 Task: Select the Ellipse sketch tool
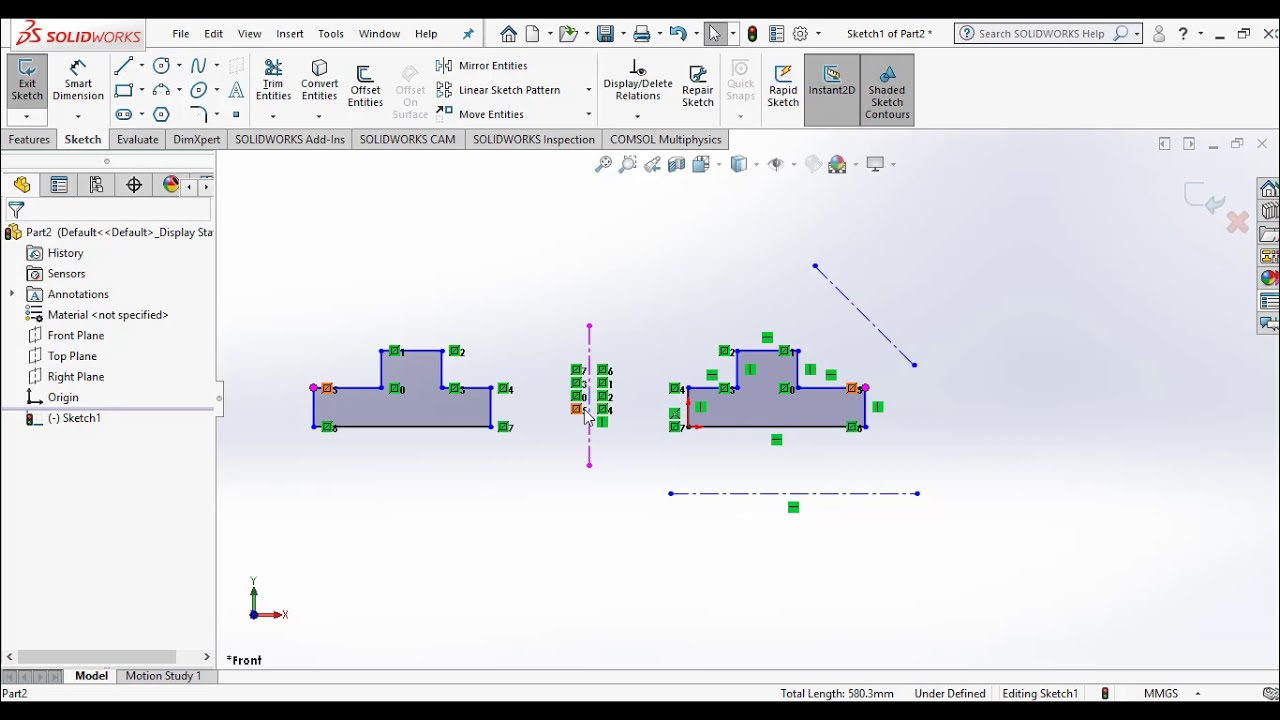[199, 90]
